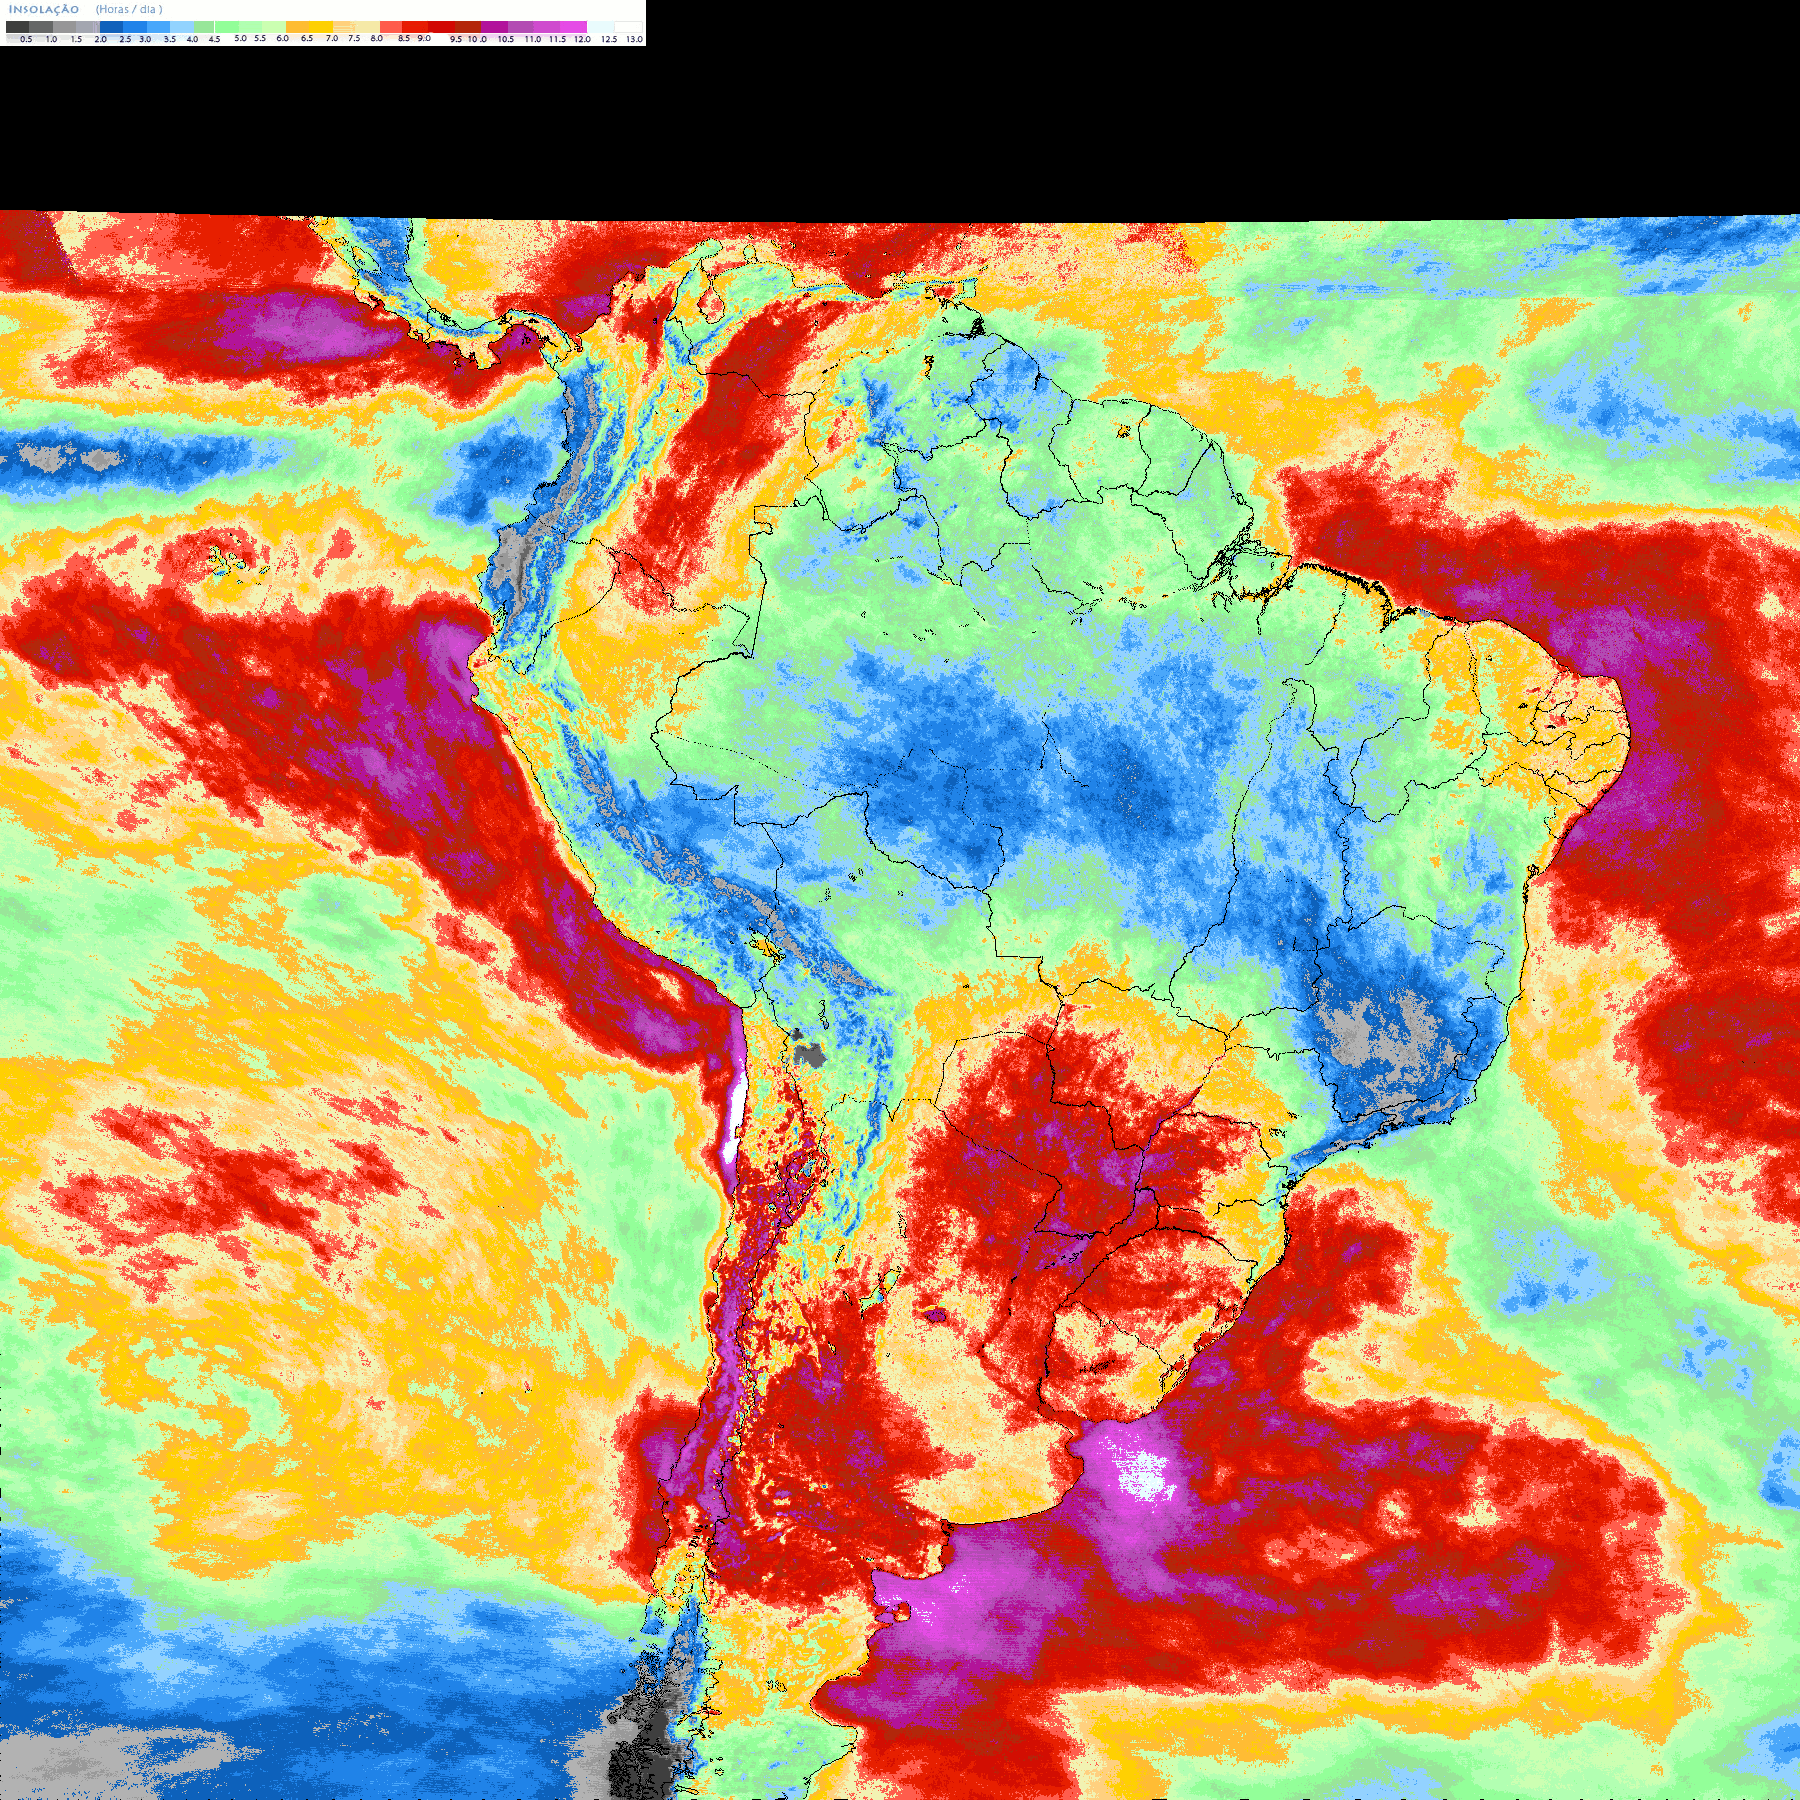Click the 9.5 legend value
1800x1800 pixels.
[456, 39]
